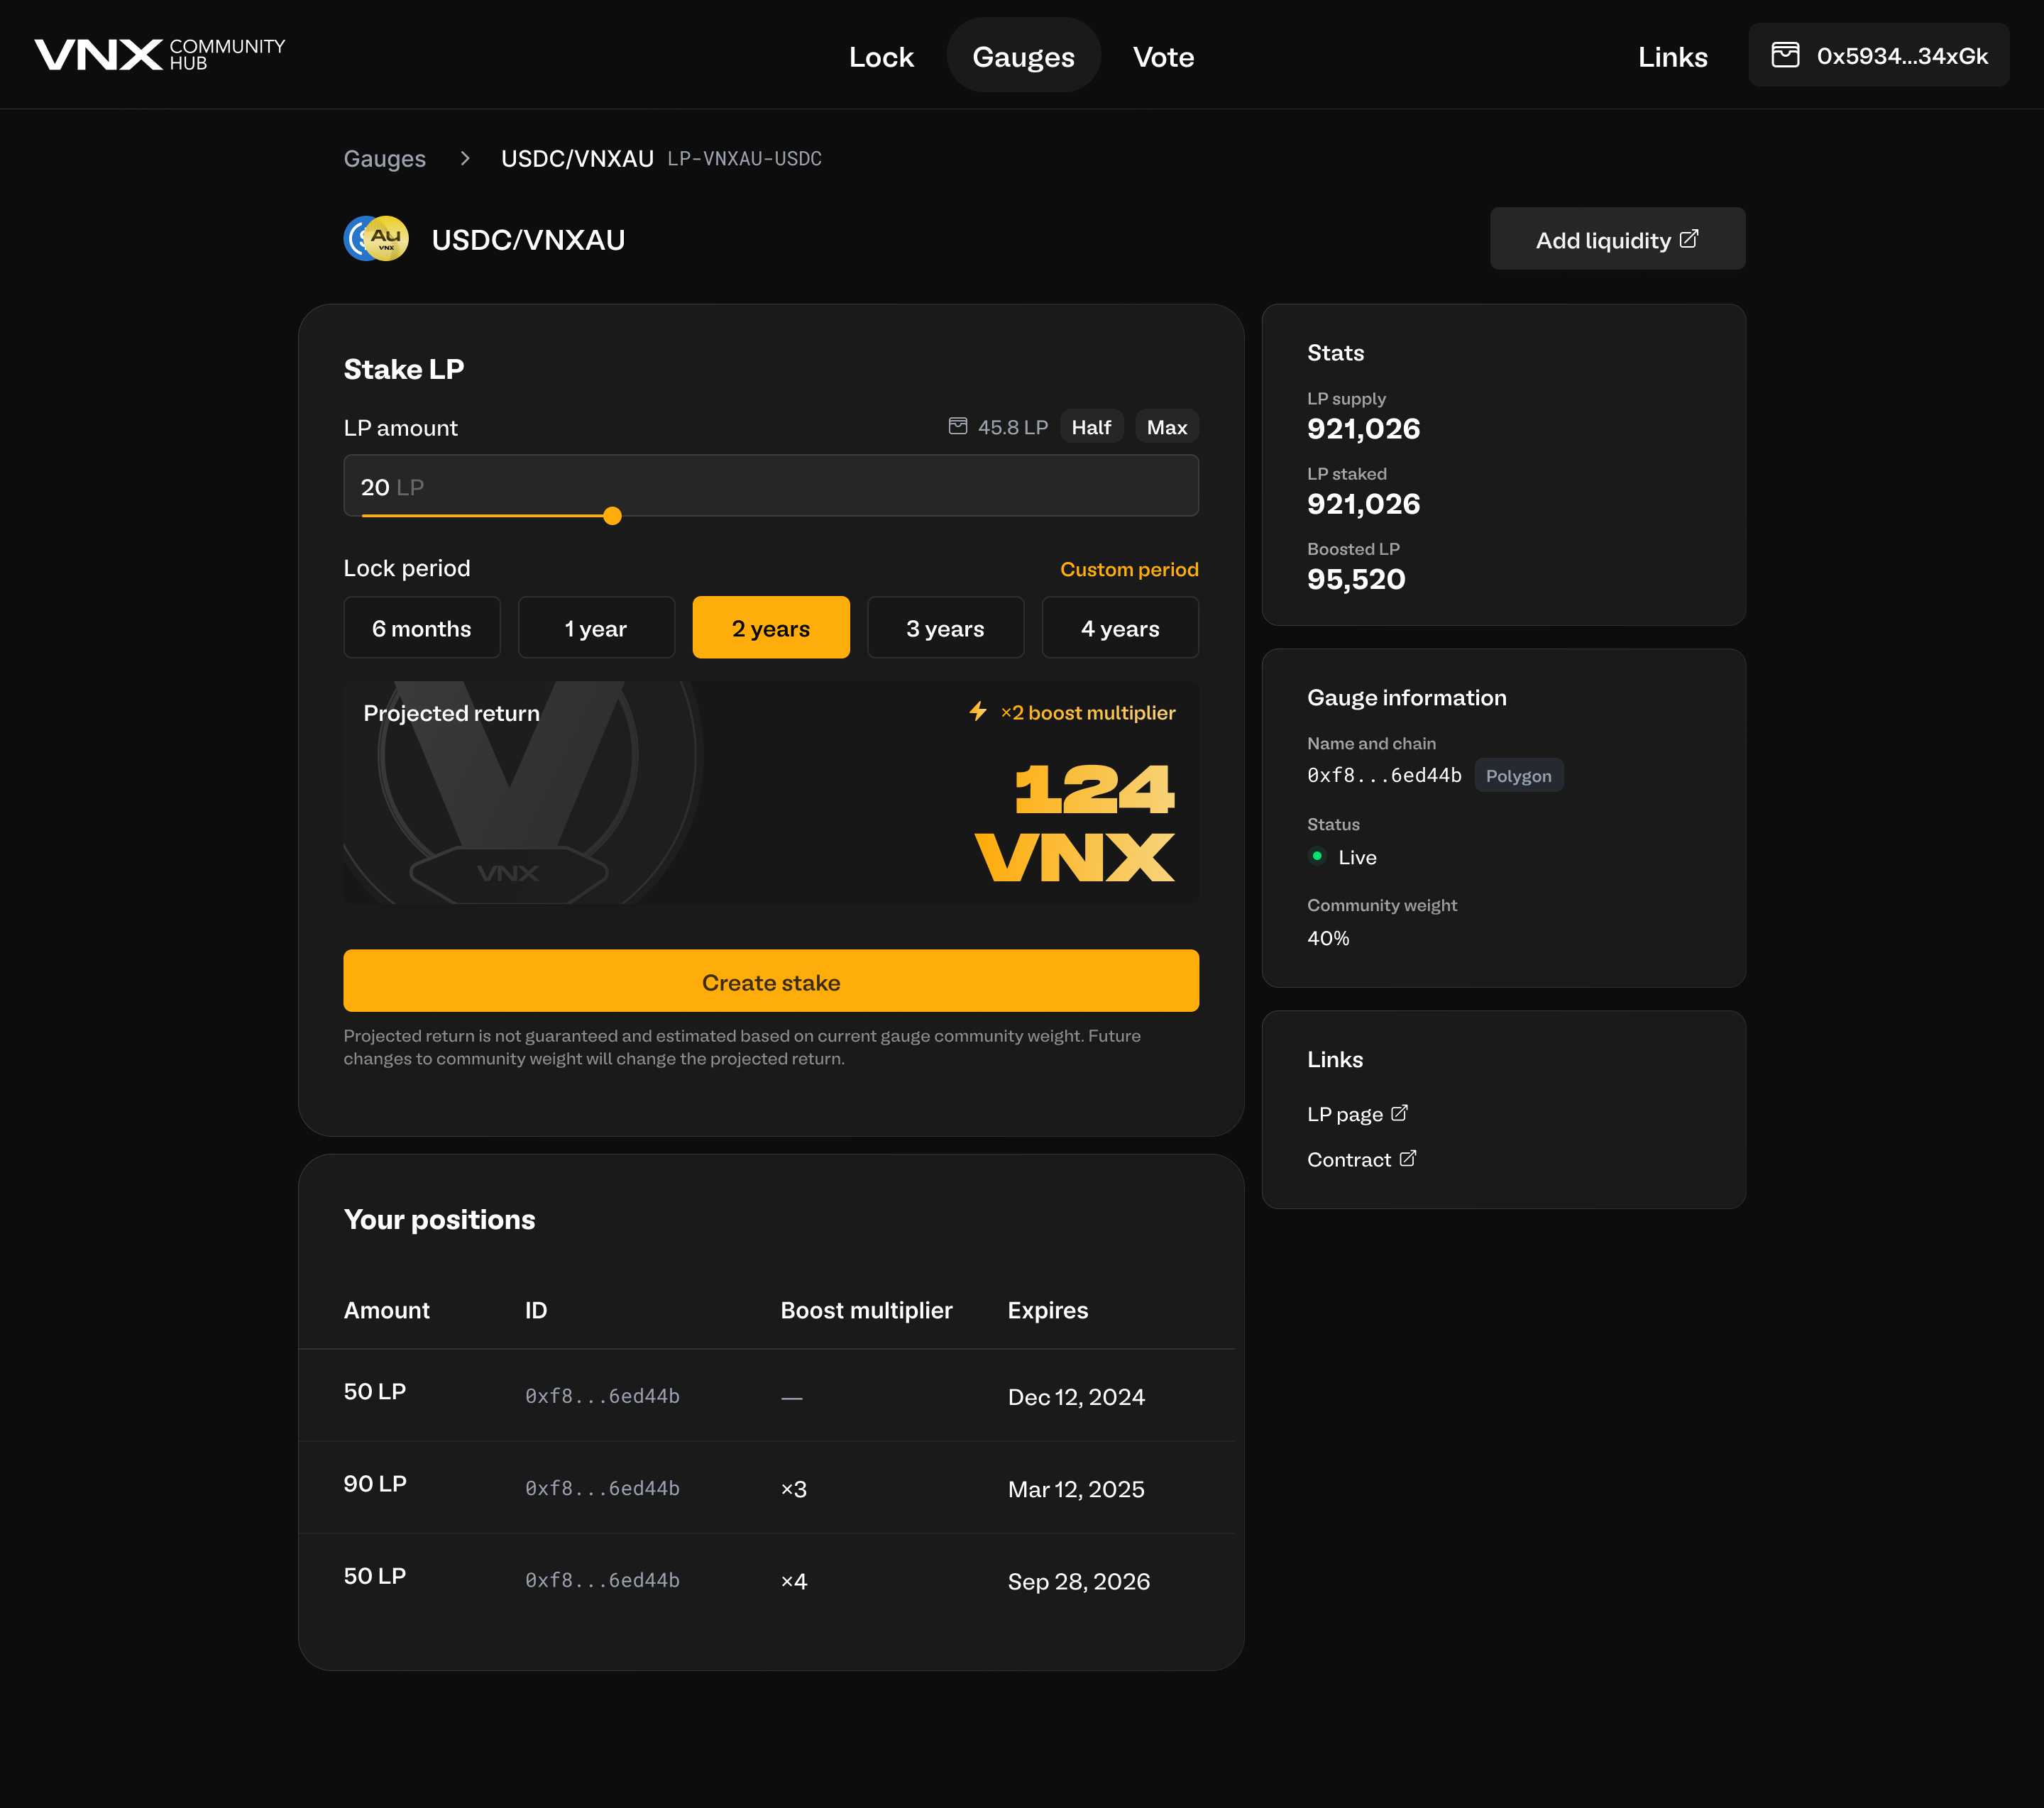The height and width of the screenshot is (1808, 2044).
Task: Click the LP amount slider handle
Action: (x=612, y=516)
